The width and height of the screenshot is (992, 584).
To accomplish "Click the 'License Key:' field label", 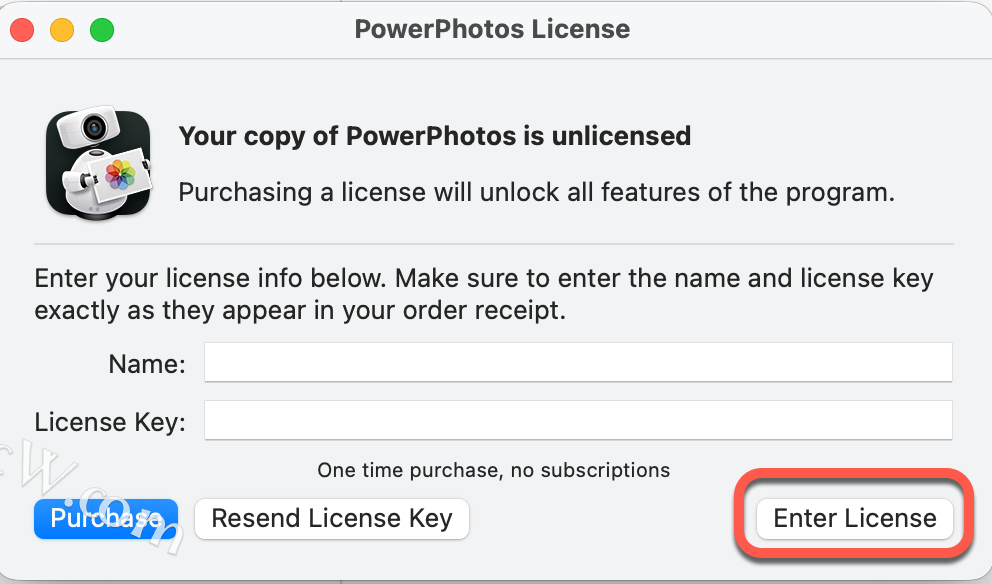I will pos(110,422).
